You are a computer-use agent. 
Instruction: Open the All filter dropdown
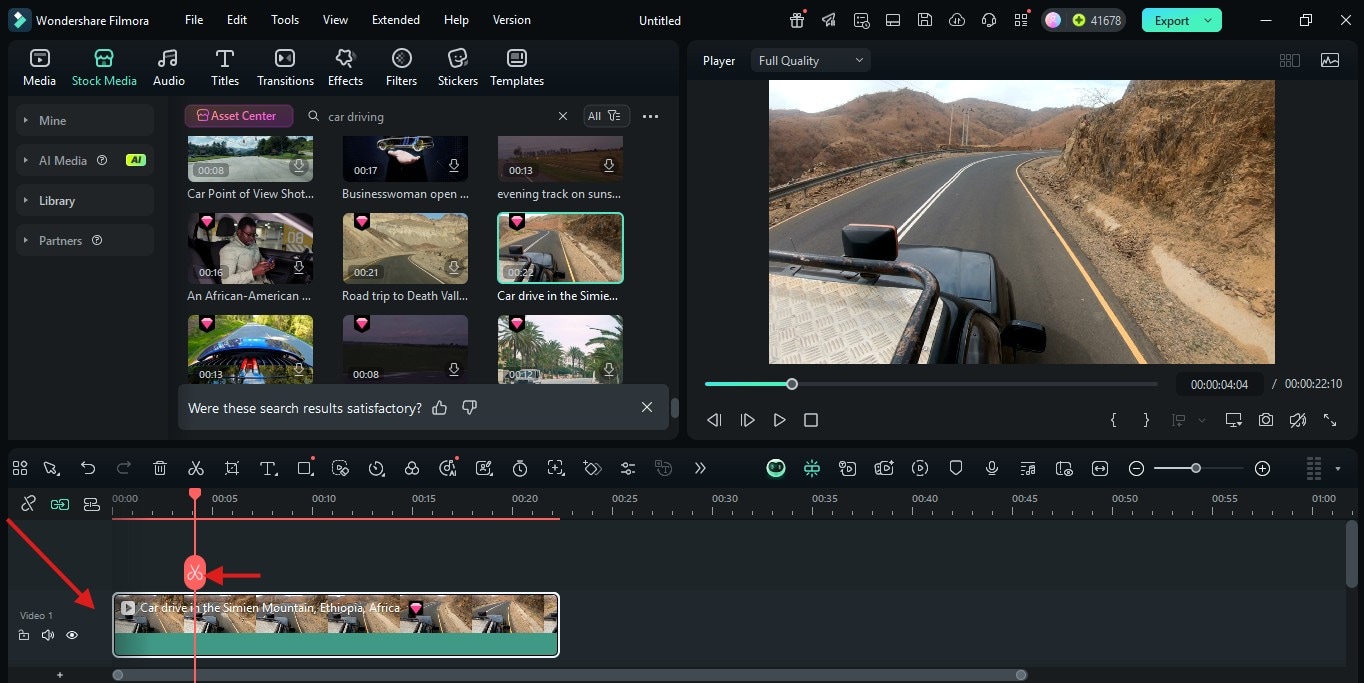(607, 116)
